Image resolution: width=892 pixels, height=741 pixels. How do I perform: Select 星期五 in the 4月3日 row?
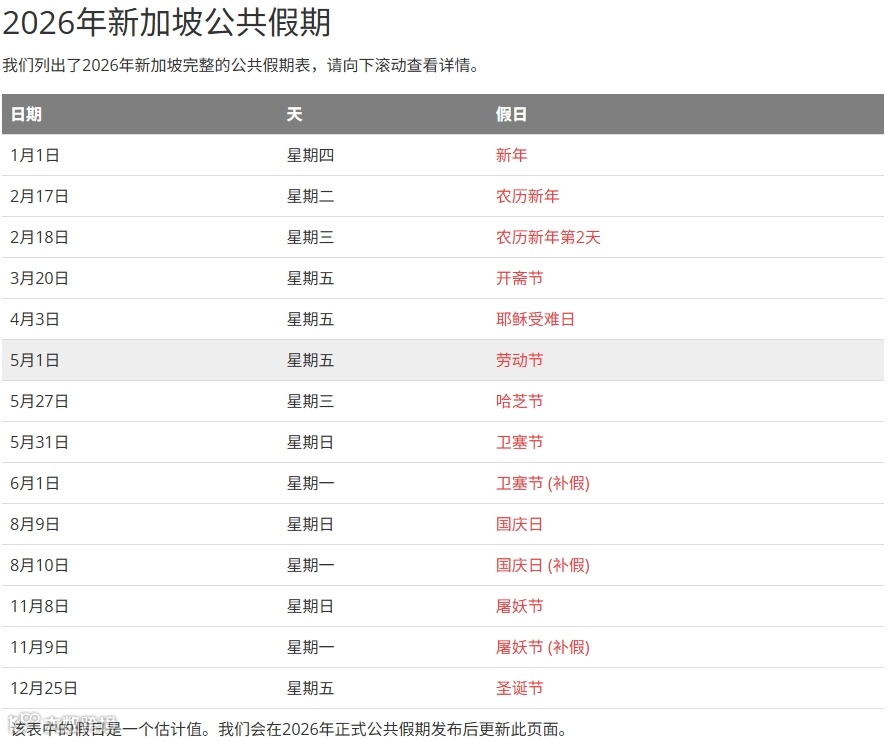pos(310,318)
